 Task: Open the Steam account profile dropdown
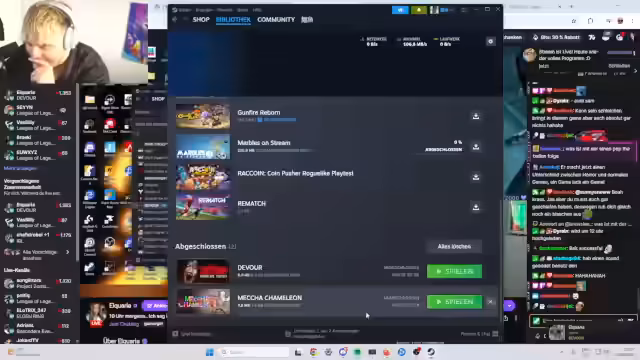click(x=444, y=10)
